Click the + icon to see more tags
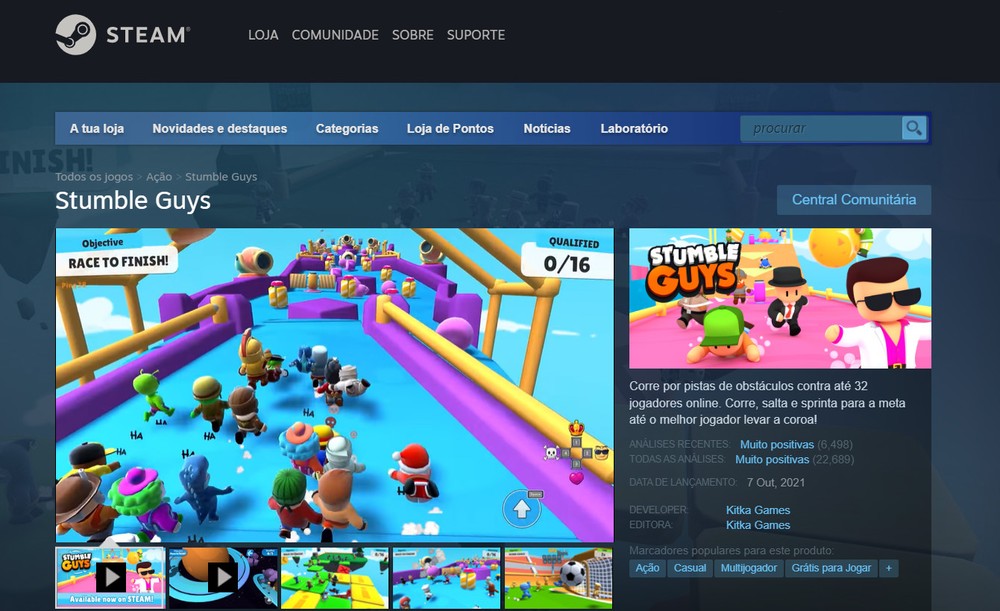 [888, 568]
